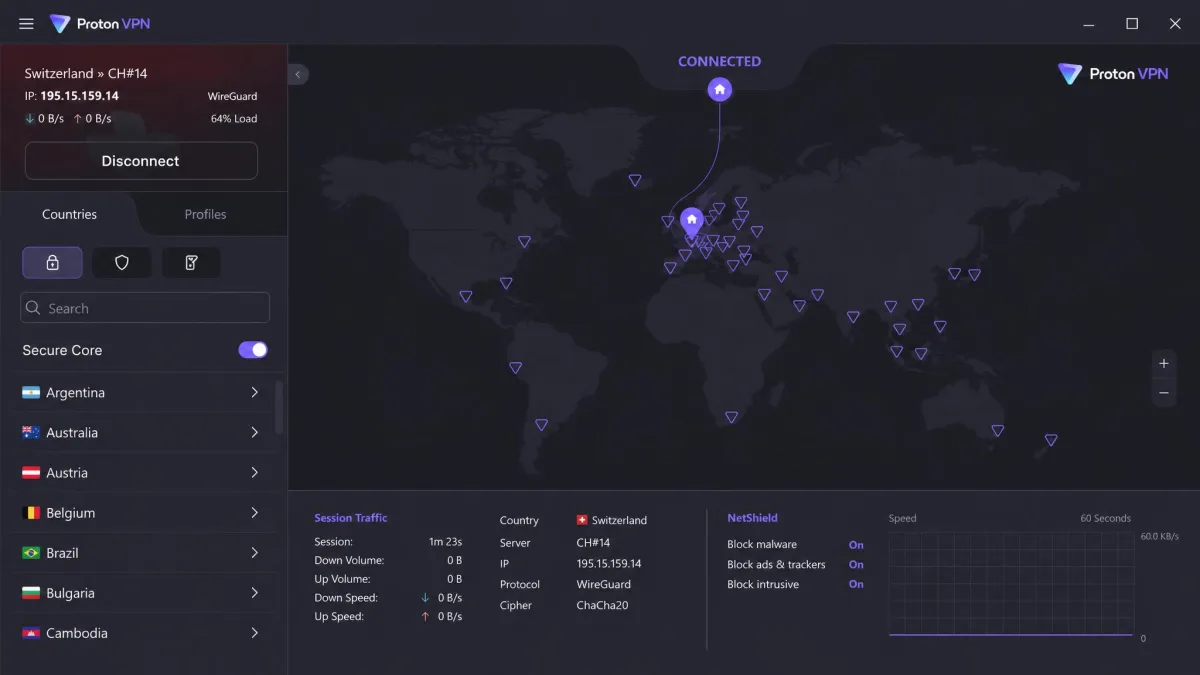This screenshot has width=1200, height=675.
Task: Expand the Argentina server list
Action: coord(255,393)
